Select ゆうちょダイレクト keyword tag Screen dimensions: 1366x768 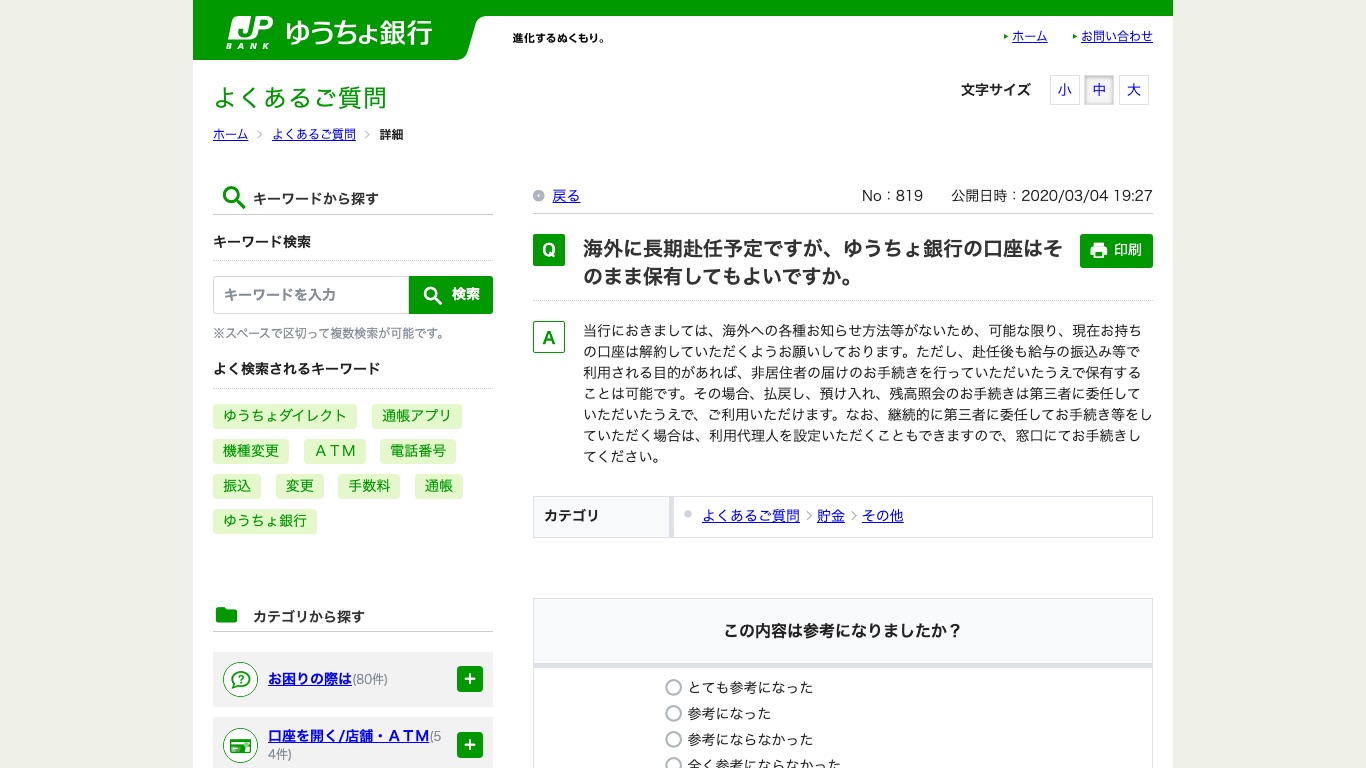point(285,416)
